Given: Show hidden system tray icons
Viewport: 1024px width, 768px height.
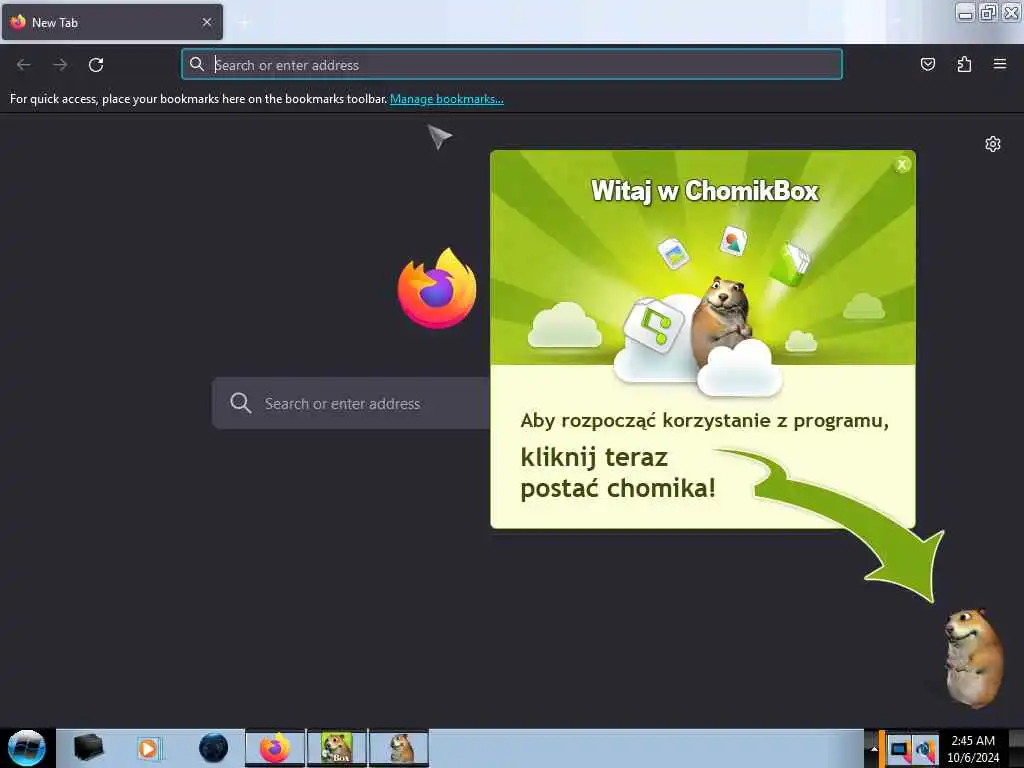Looking at the screenshot, I should (874, 749).
